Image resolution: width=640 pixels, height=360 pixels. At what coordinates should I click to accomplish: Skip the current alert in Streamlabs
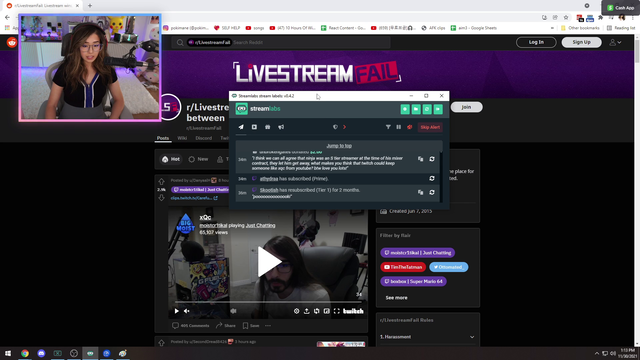pos(430,127)
